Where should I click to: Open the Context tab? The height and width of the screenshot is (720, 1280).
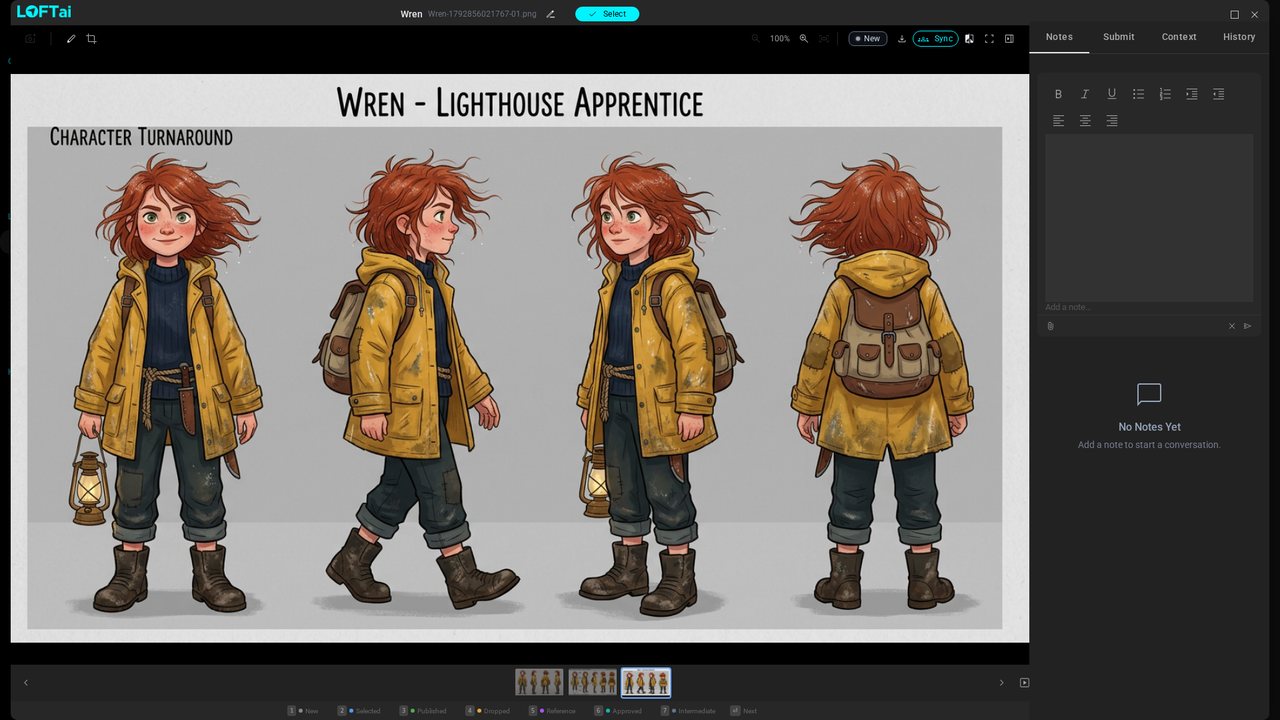1179,37
